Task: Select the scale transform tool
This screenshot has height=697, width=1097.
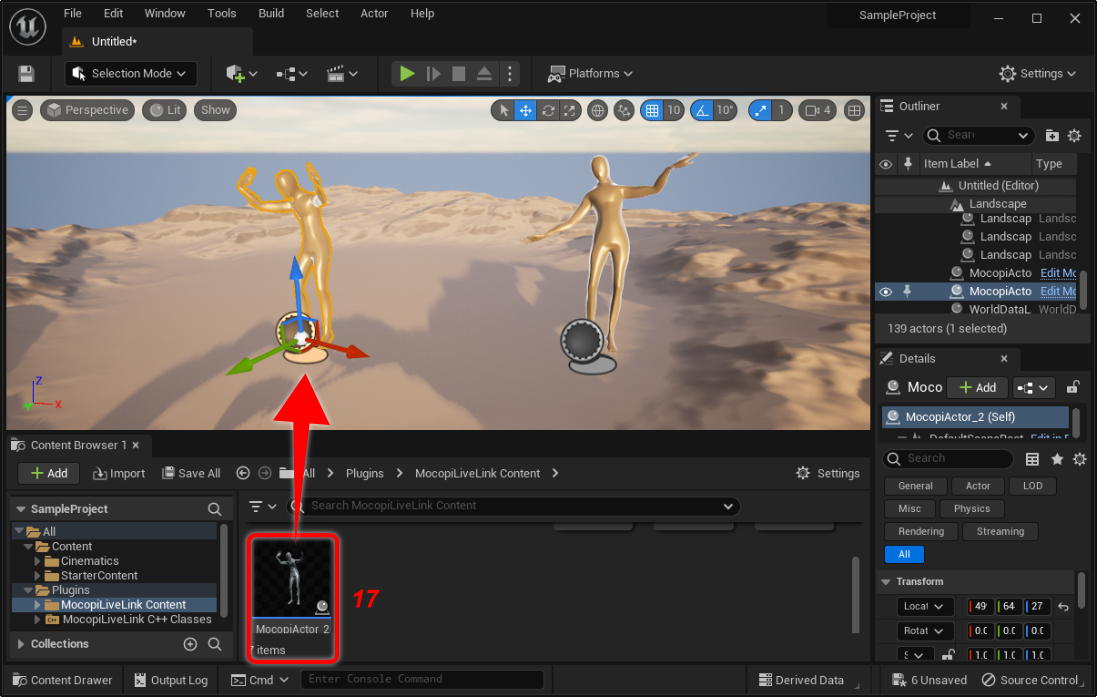Action: pyautogui.click(x=569, y=111)
